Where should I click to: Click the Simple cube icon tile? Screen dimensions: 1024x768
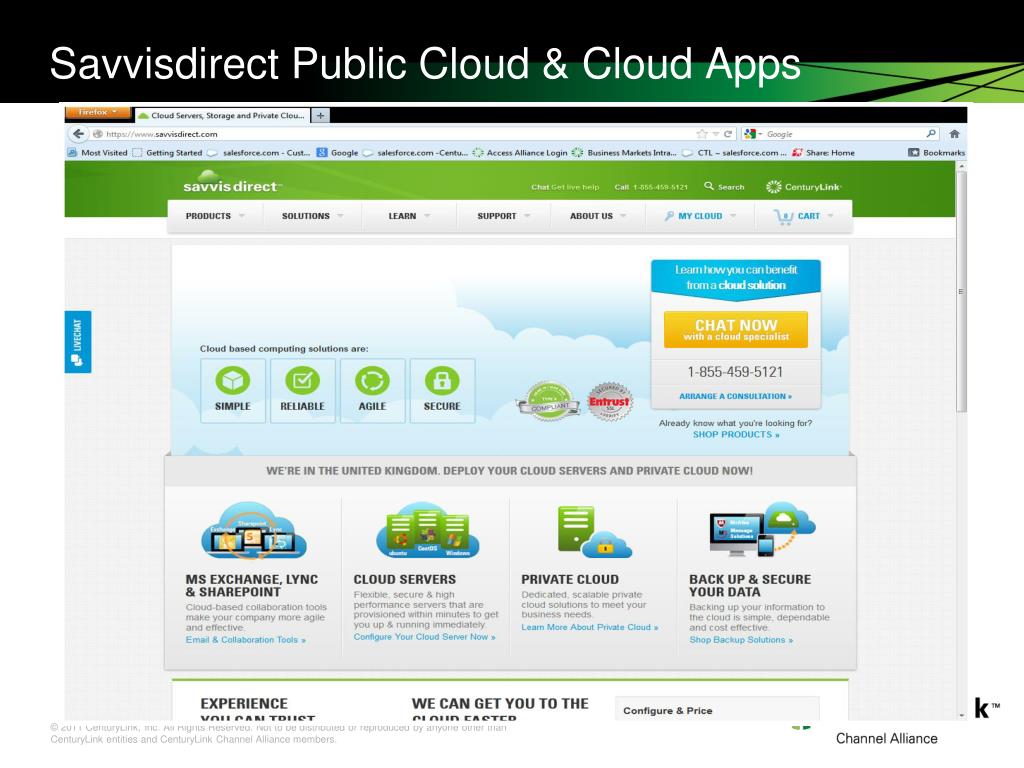[x=232, y=391]
